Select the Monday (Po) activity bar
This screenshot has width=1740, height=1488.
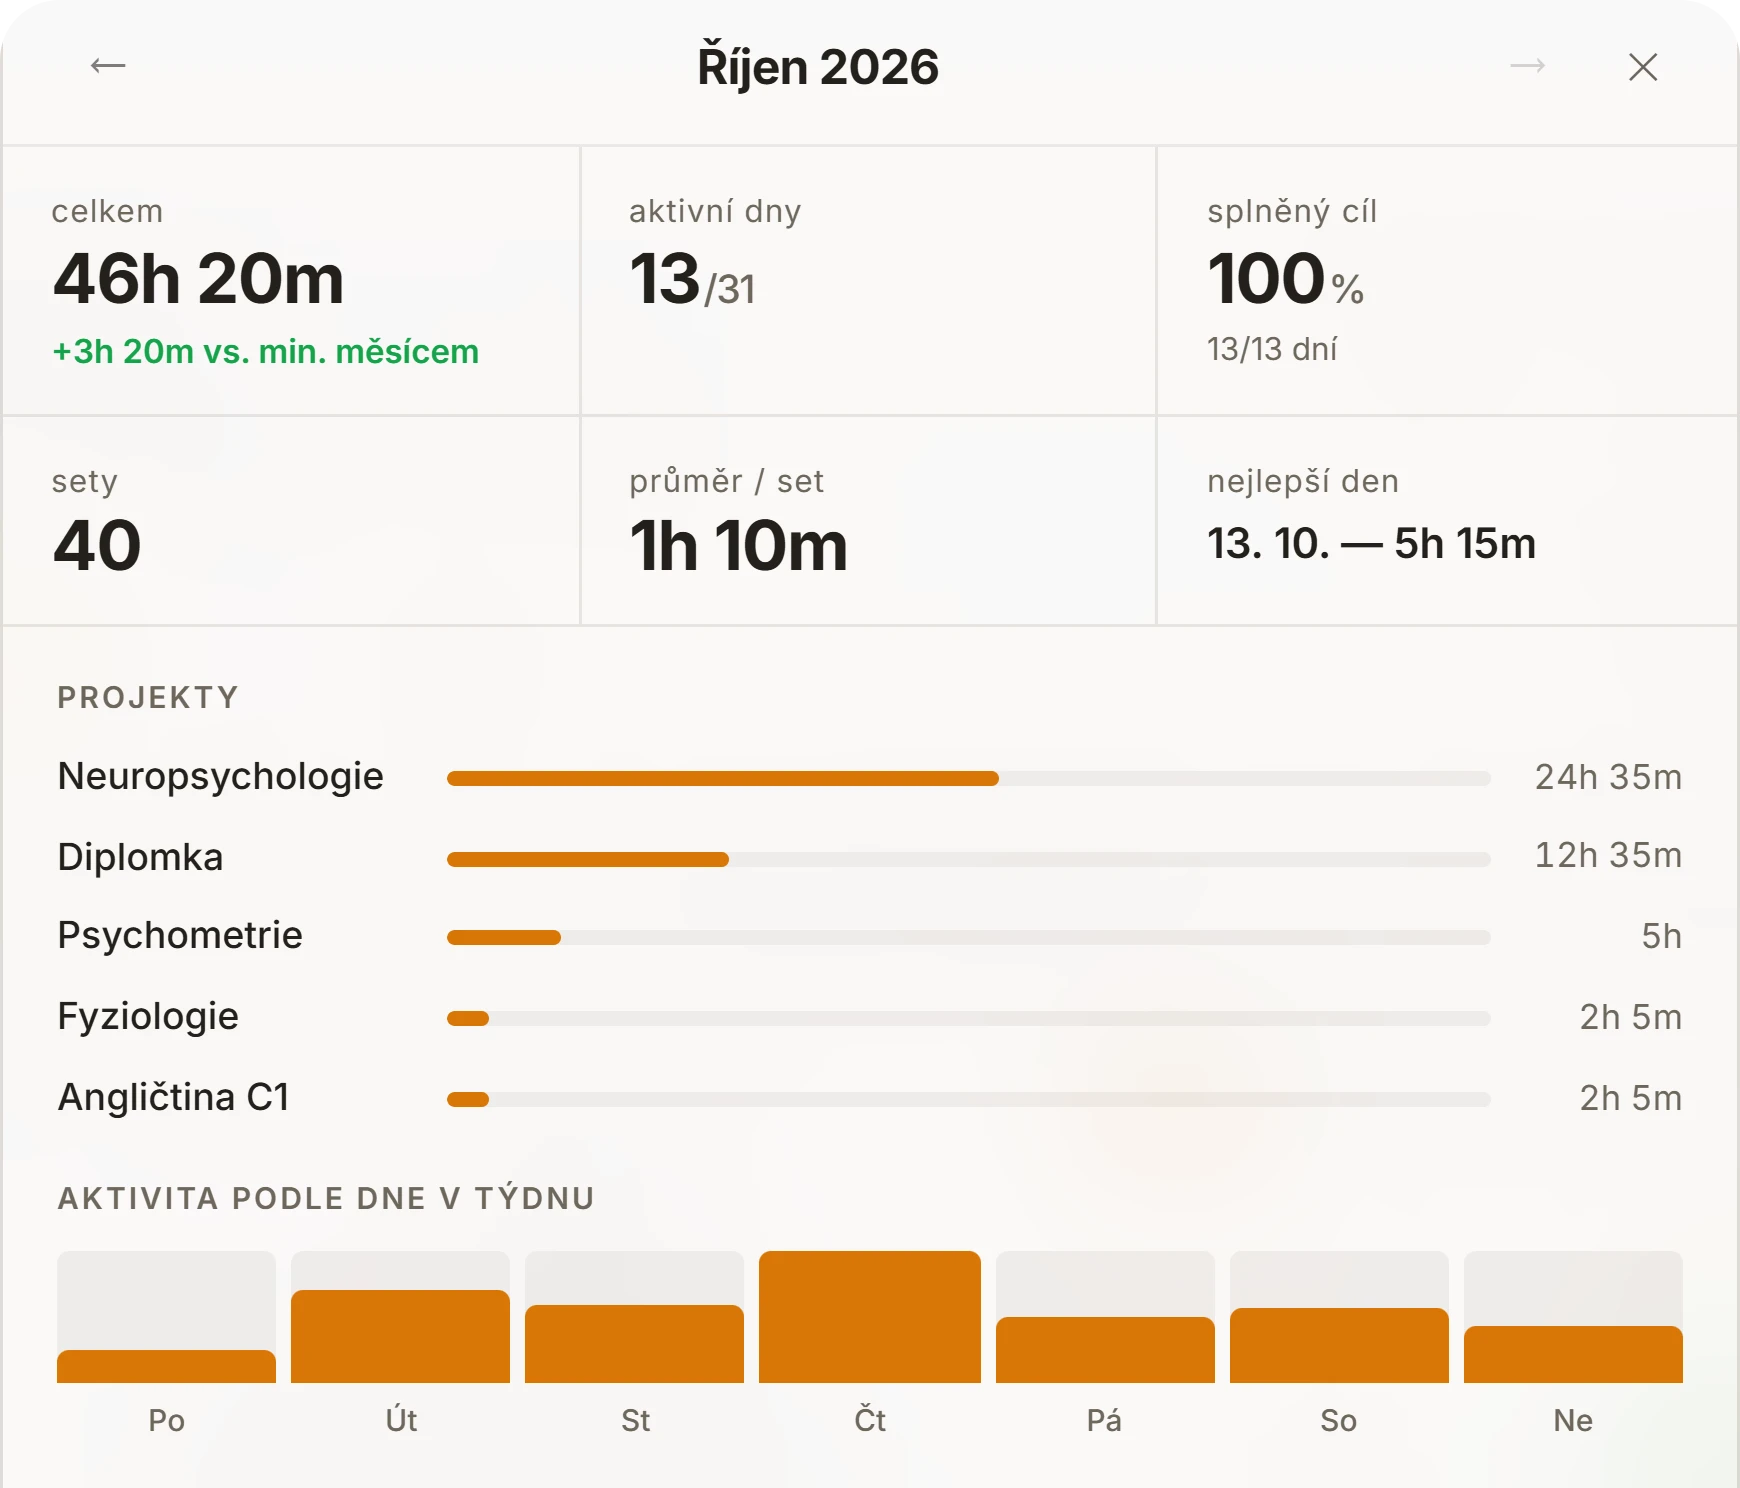[166, 1317]
